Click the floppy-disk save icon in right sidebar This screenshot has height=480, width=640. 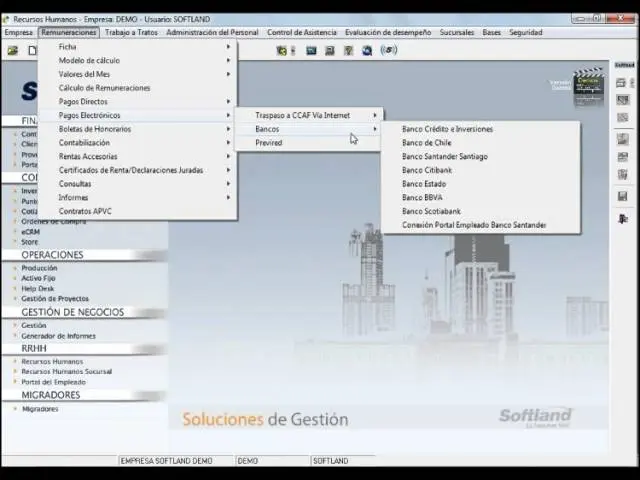[622, 197]
